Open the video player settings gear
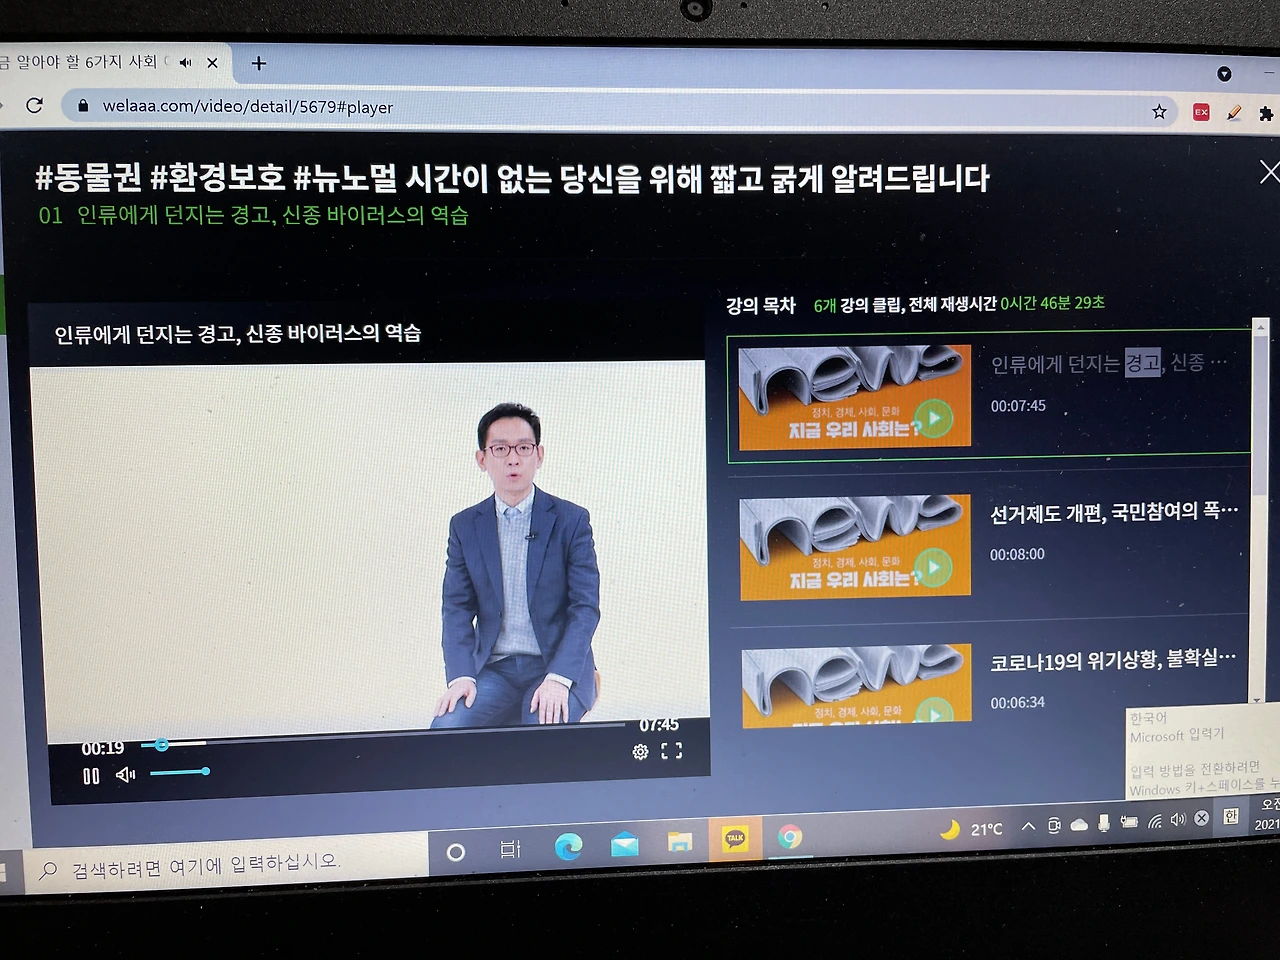 point(640,751)
